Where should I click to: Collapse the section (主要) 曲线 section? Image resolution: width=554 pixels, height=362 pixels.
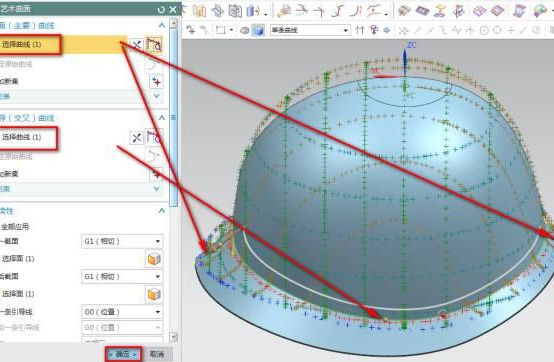tap(161, 25)
